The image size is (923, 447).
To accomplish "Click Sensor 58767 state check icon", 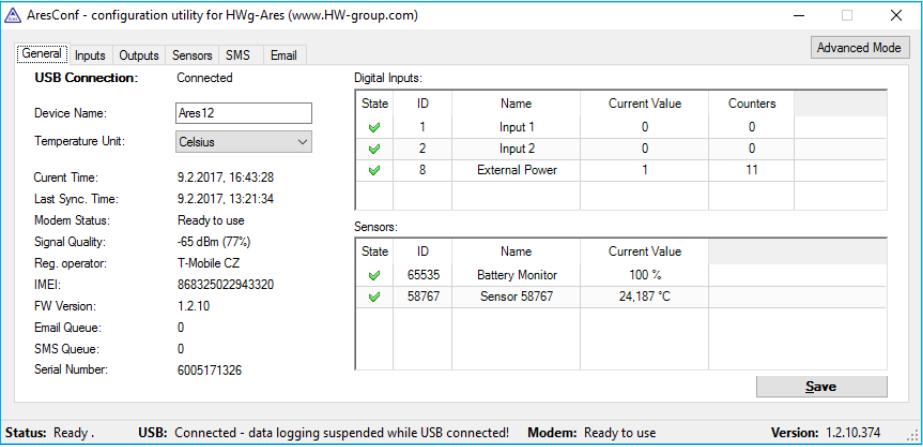I will tap(374, 297).
